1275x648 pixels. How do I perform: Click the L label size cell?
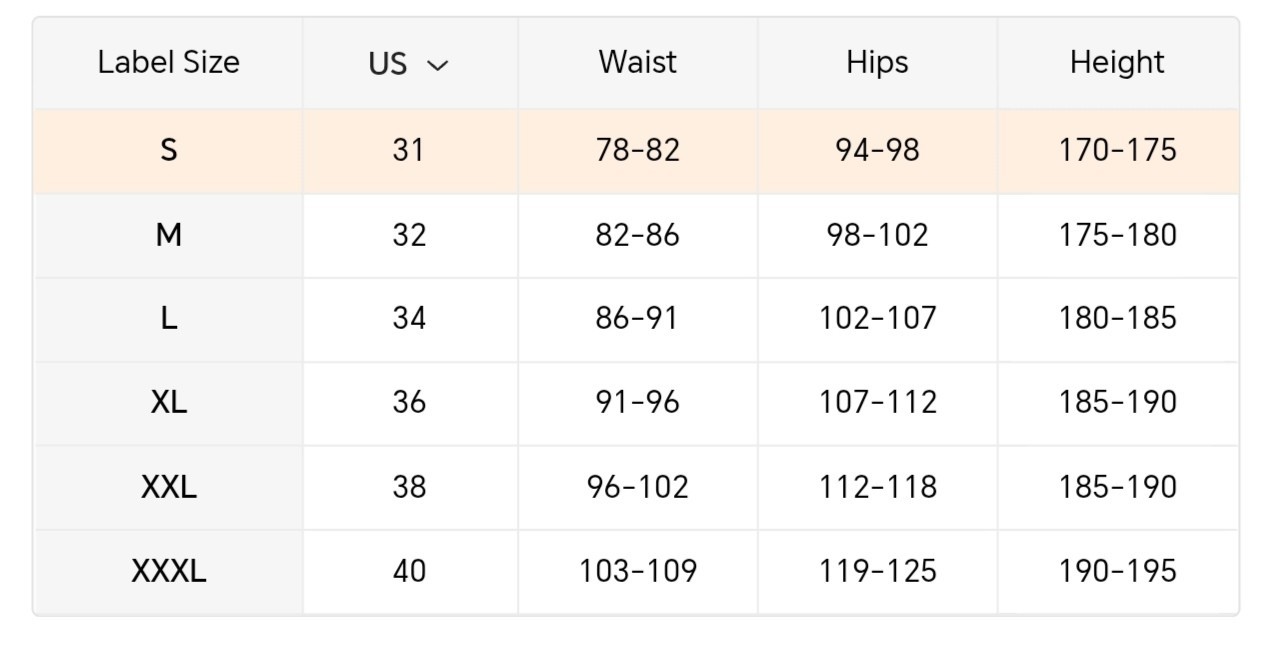pos(168,319)
